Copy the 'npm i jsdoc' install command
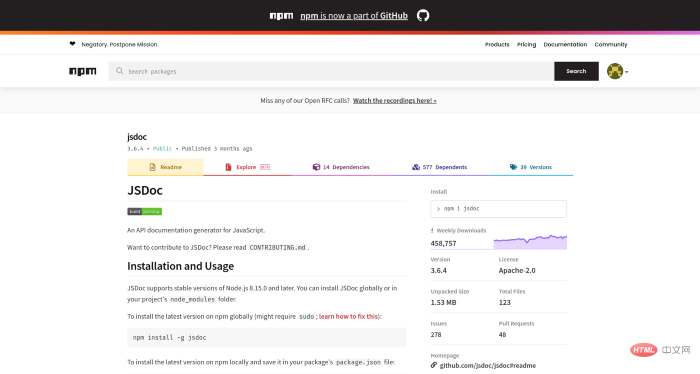The width and height of the screenshot is (700, 374). tap(499, 209)
